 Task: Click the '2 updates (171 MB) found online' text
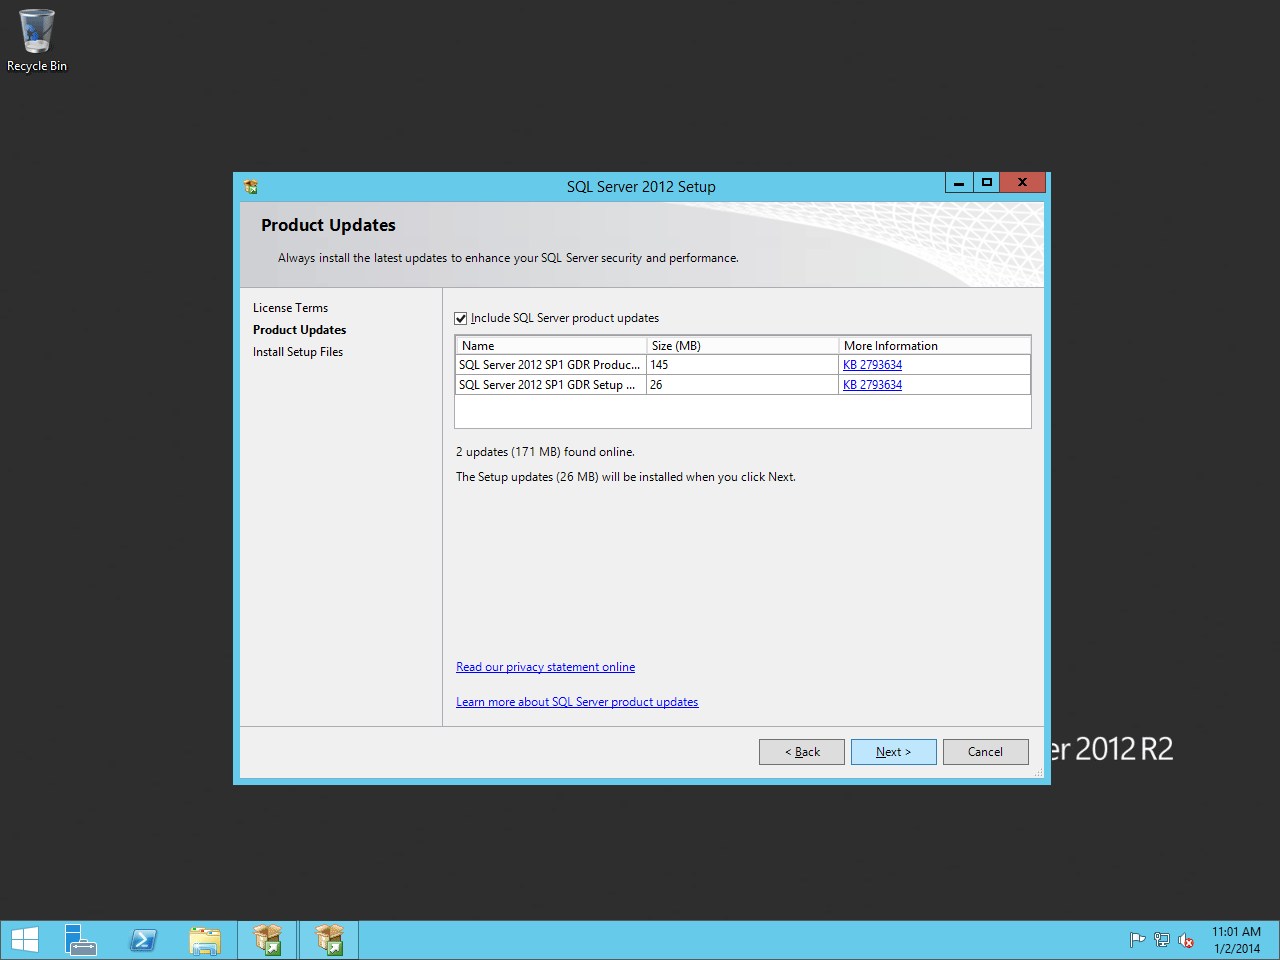tap(545, 452)
